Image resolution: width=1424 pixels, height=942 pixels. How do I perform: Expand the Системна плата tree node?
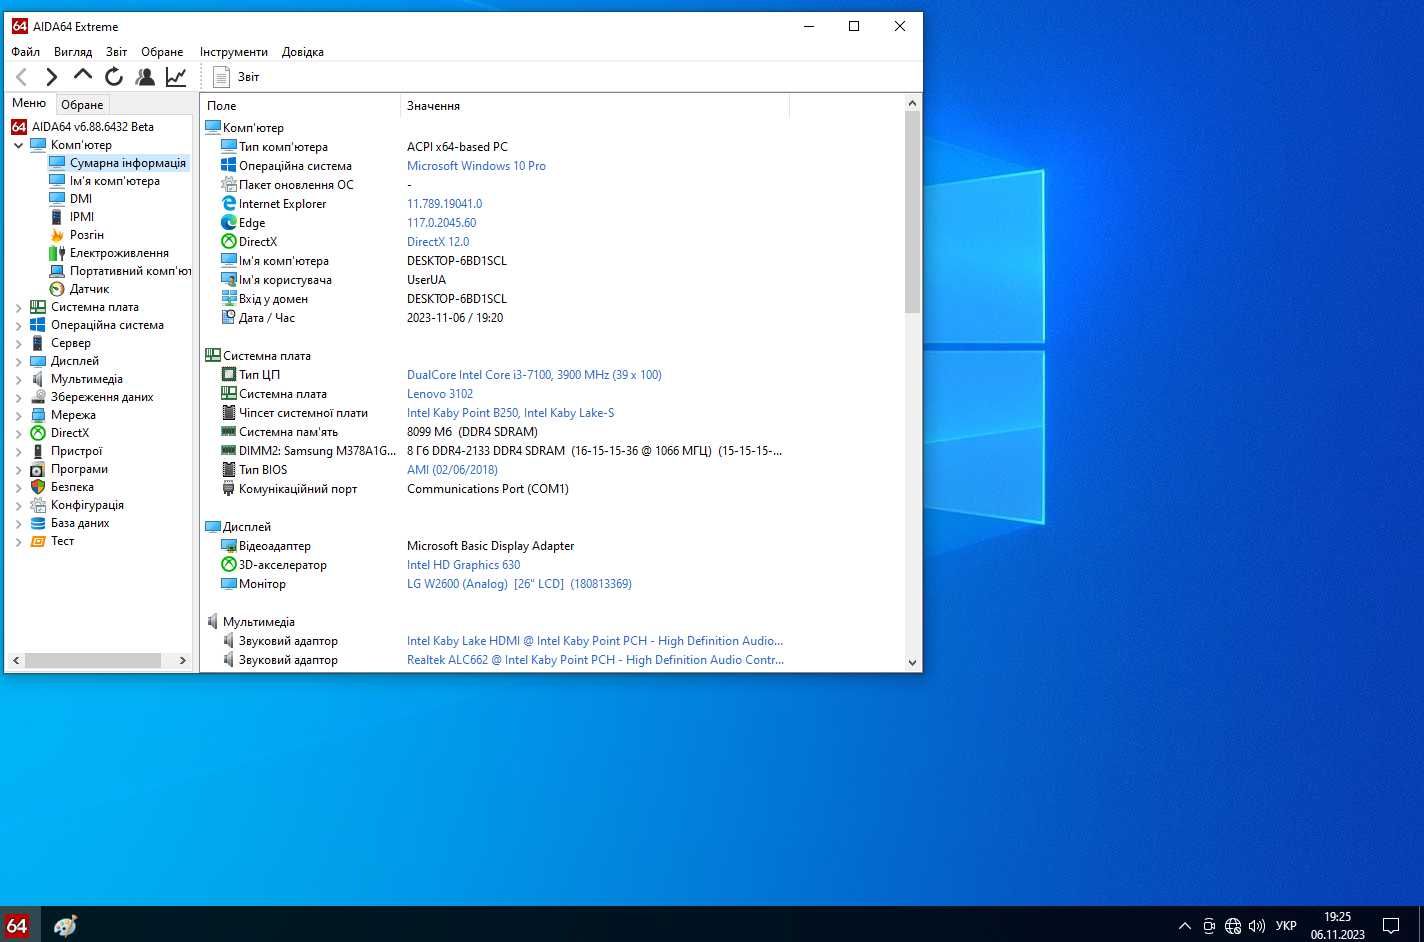[x=18, y=308]
